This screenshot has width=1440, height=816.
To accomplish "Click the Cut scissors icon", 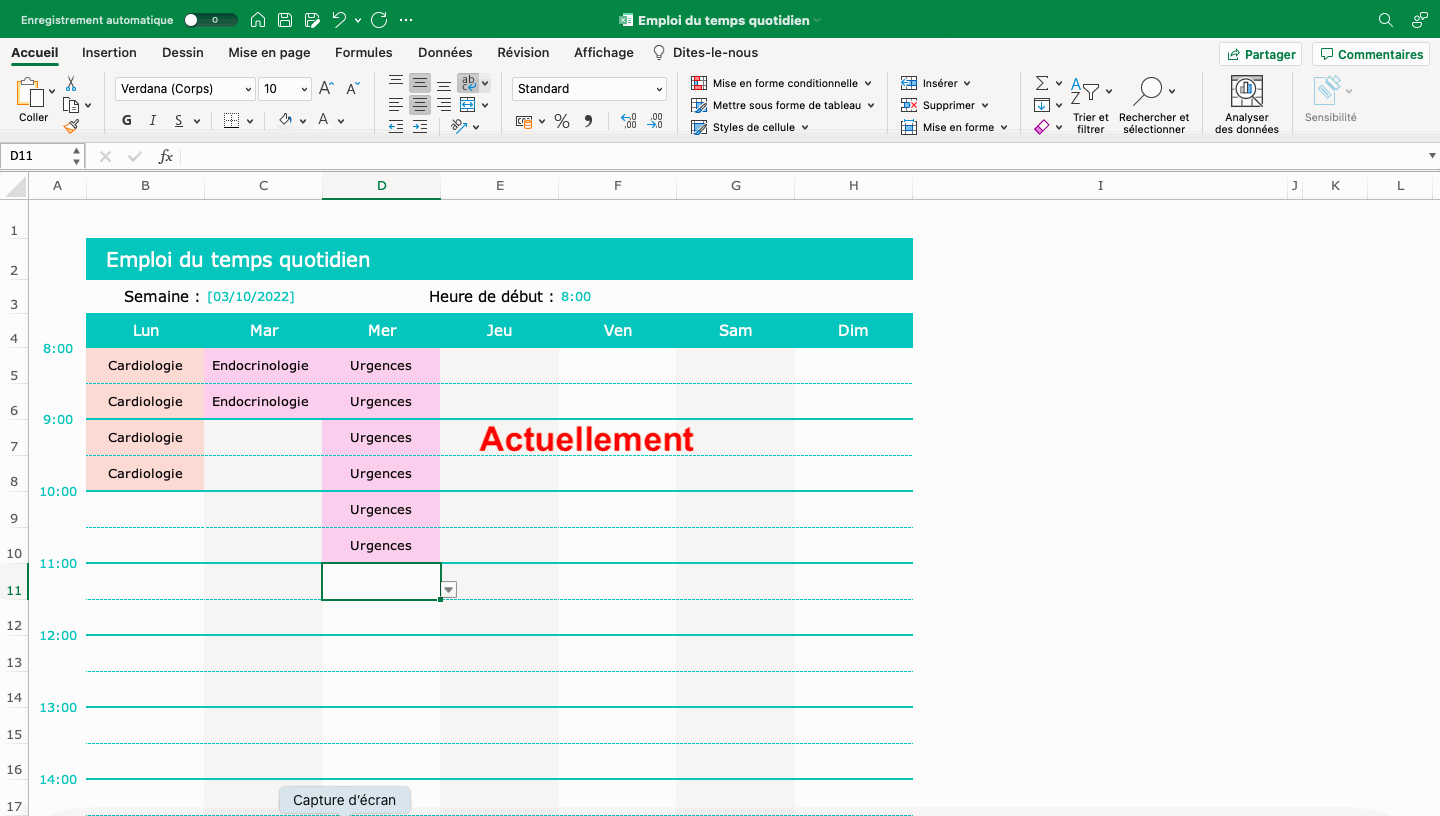I will pyautogui.click(x=71, y=84).
